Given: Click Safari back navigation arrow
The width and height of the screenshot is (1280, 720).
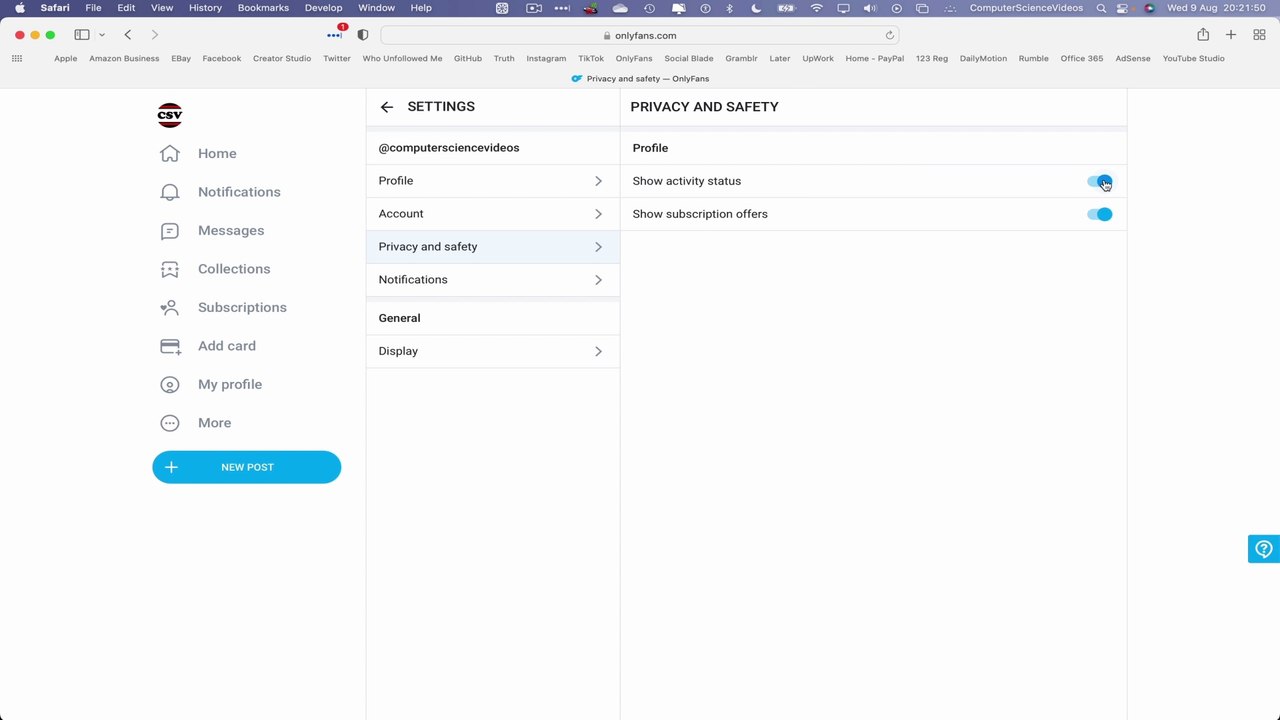Looking at the screenshot, I should [x=128, y=35].
